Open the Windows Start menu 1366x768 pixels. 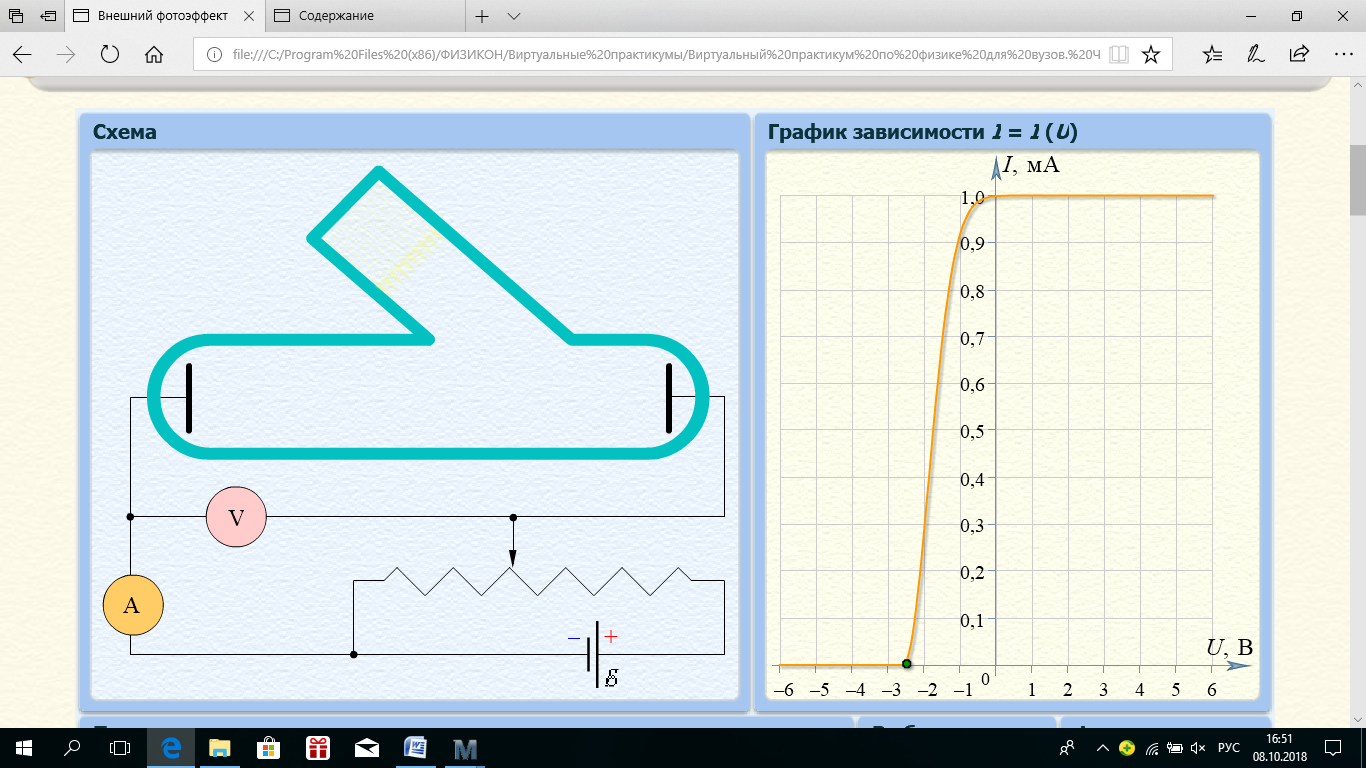click(x=23, y=747)
